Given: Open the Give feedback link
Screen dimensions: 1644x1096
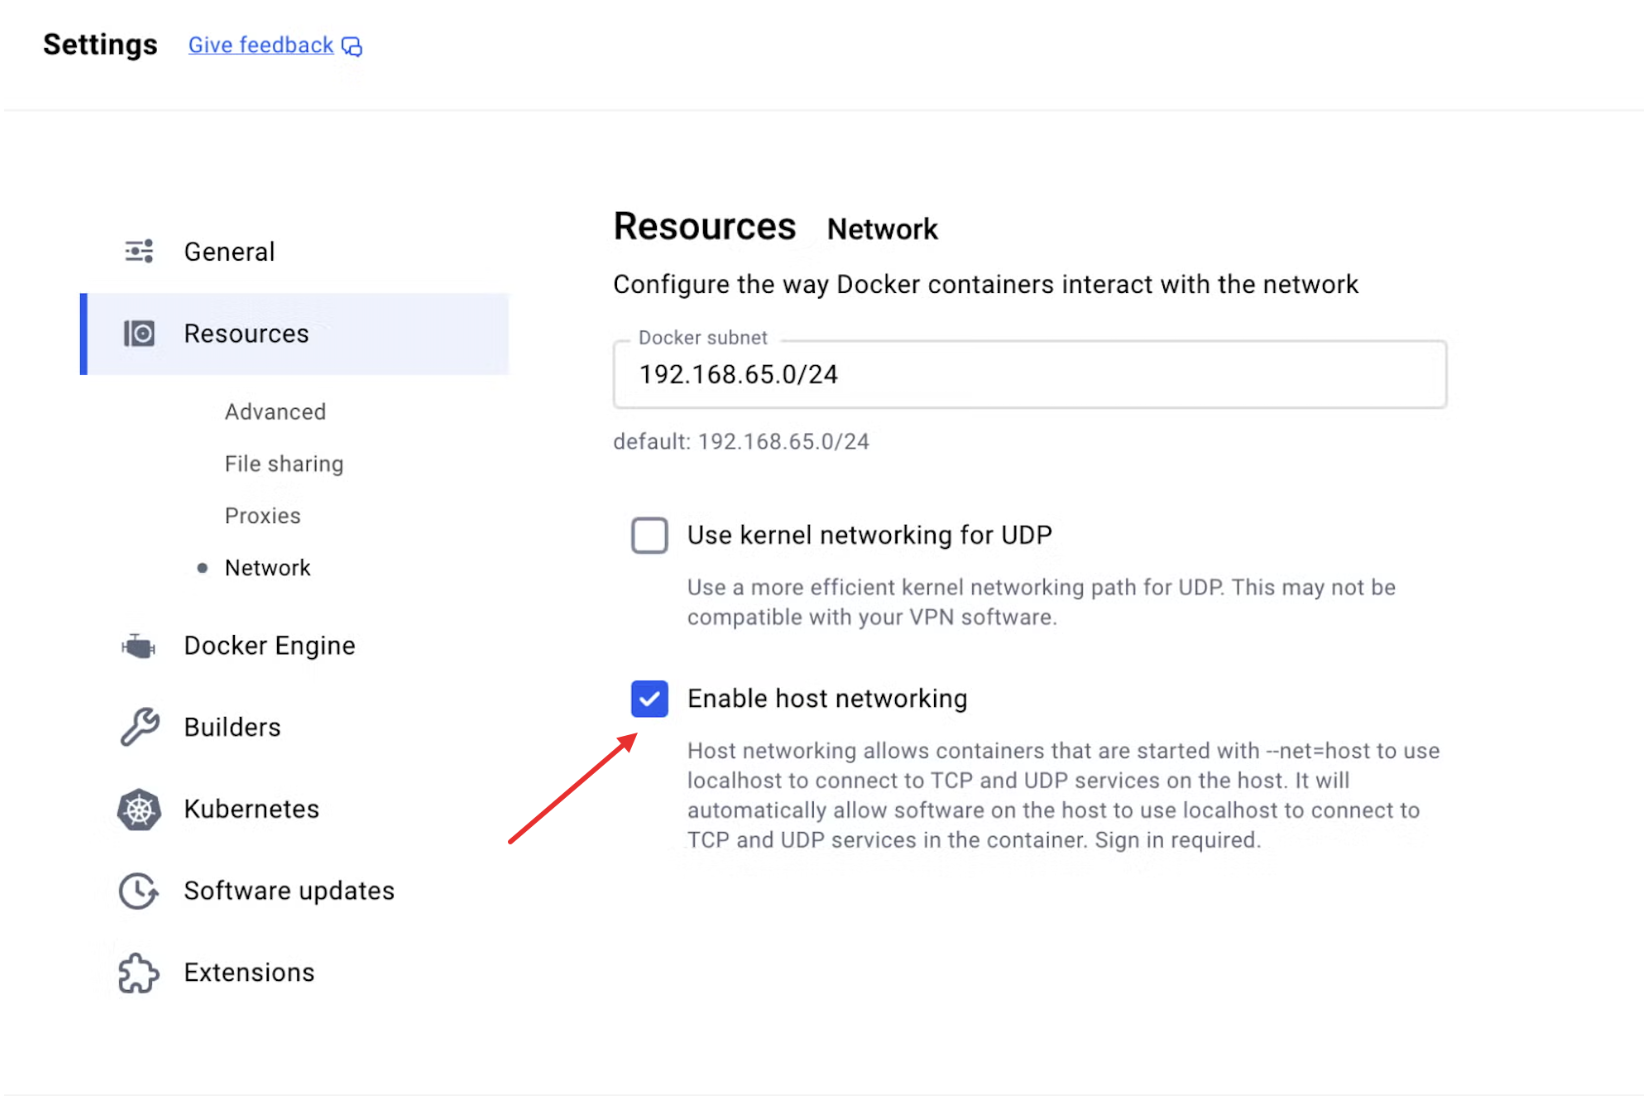Looking at the screenshot, I should click(x=261, y=45).
